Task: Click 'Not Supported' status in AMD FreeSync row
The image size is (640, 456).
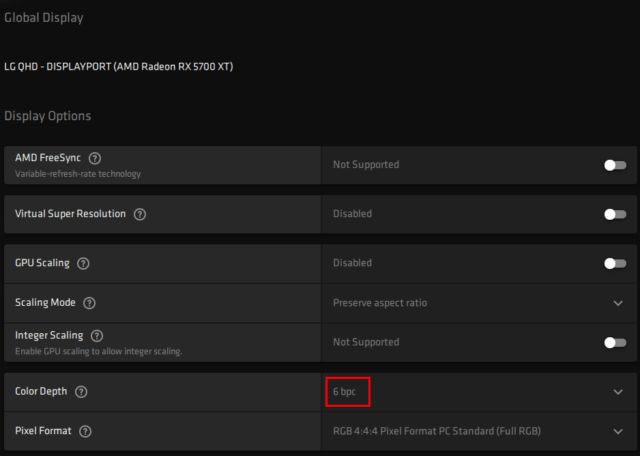Action: coord(366,165)
